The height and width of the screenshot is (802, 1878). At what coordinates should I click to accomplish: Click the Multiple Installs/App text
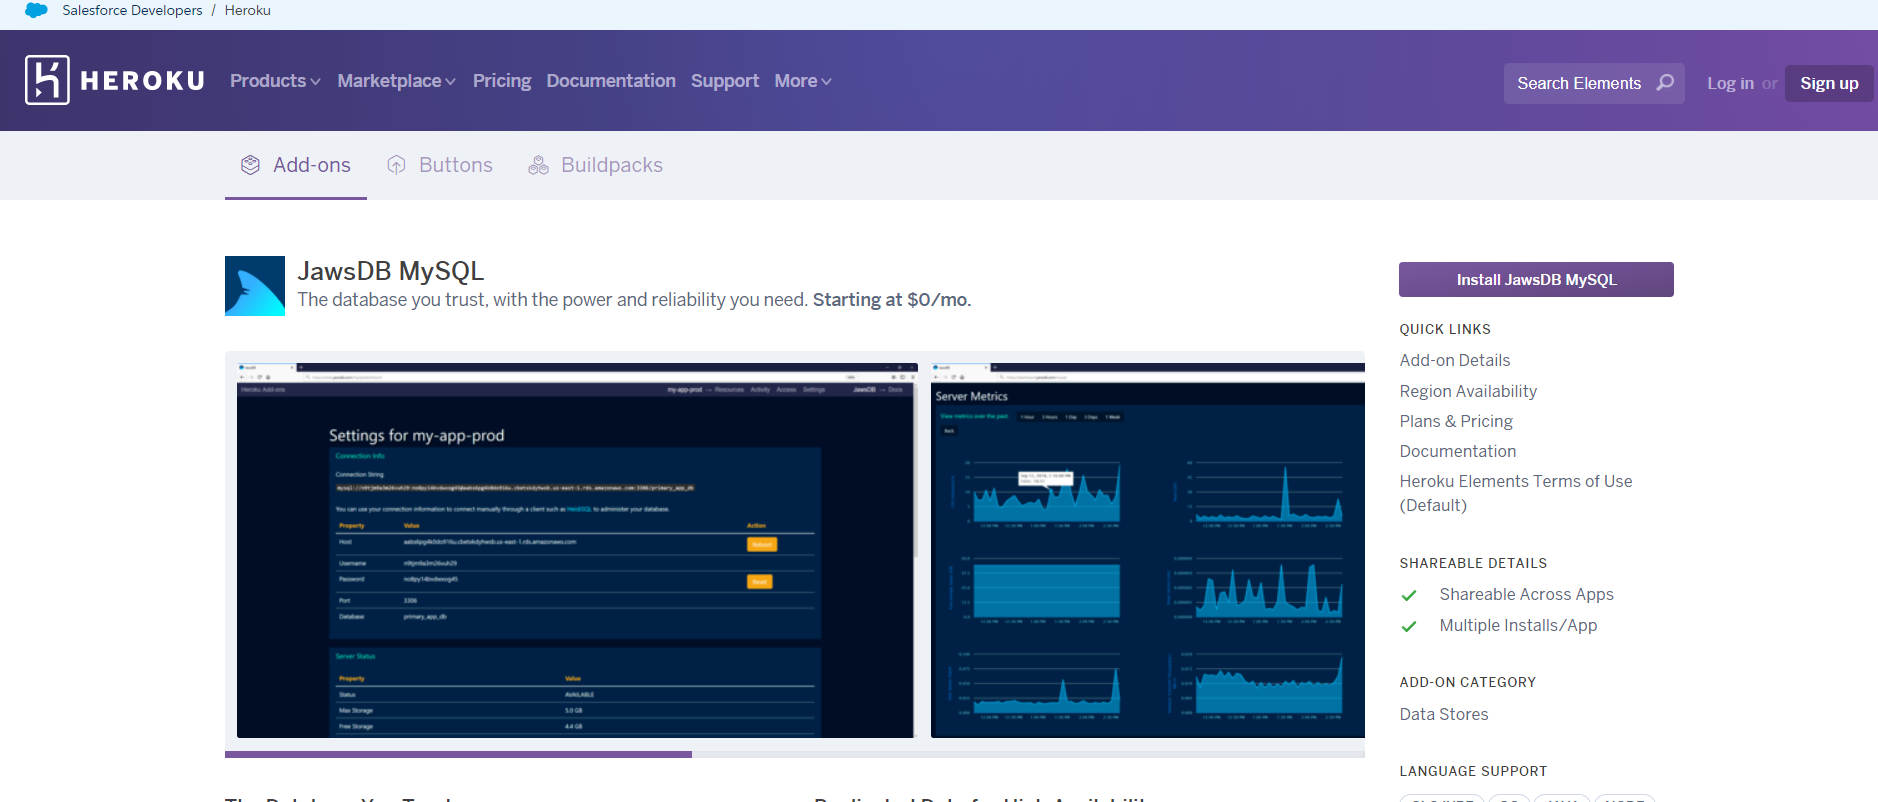click(1518, 625)
